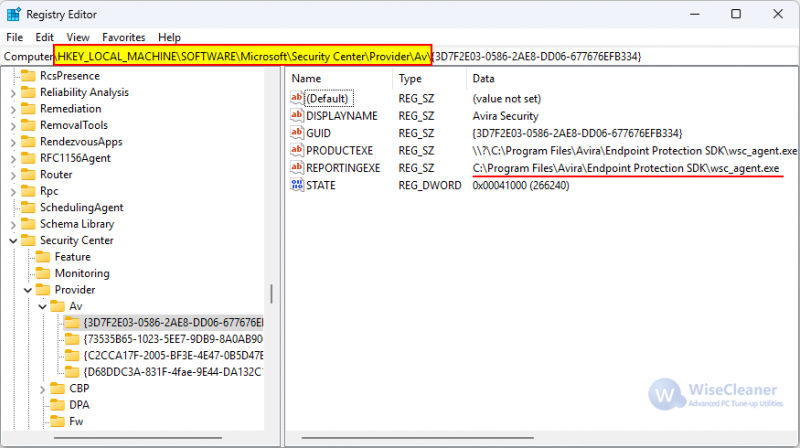The height and width of the screenshot is (448, 800).
Task: Expand the CBP key
Action: click(43, 389)
